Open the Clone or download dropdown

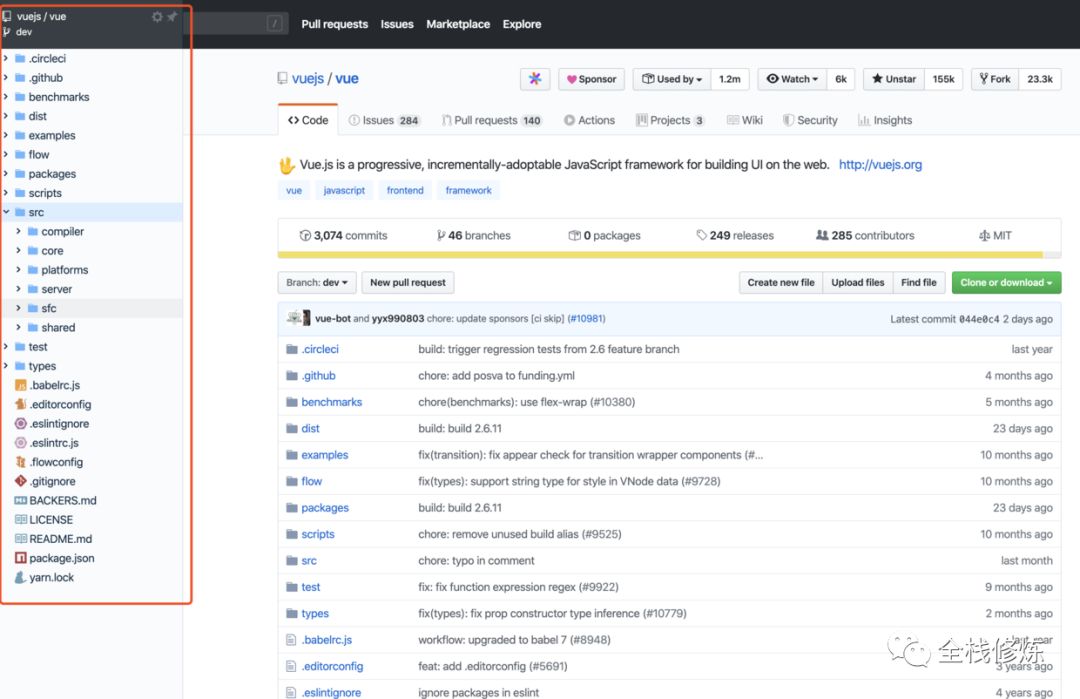(1005, 283)
